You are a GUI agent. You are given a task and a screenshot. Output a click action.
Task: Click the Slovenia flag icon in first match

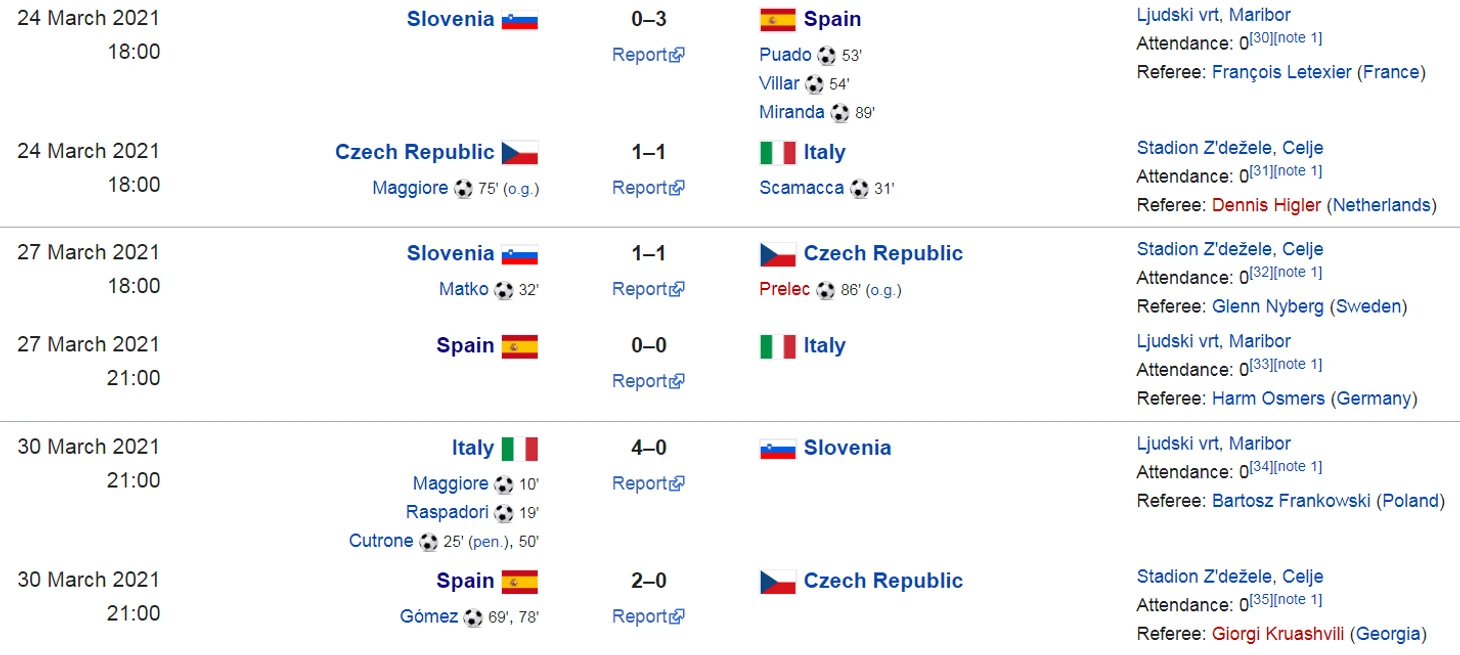[x=520, y=20]
